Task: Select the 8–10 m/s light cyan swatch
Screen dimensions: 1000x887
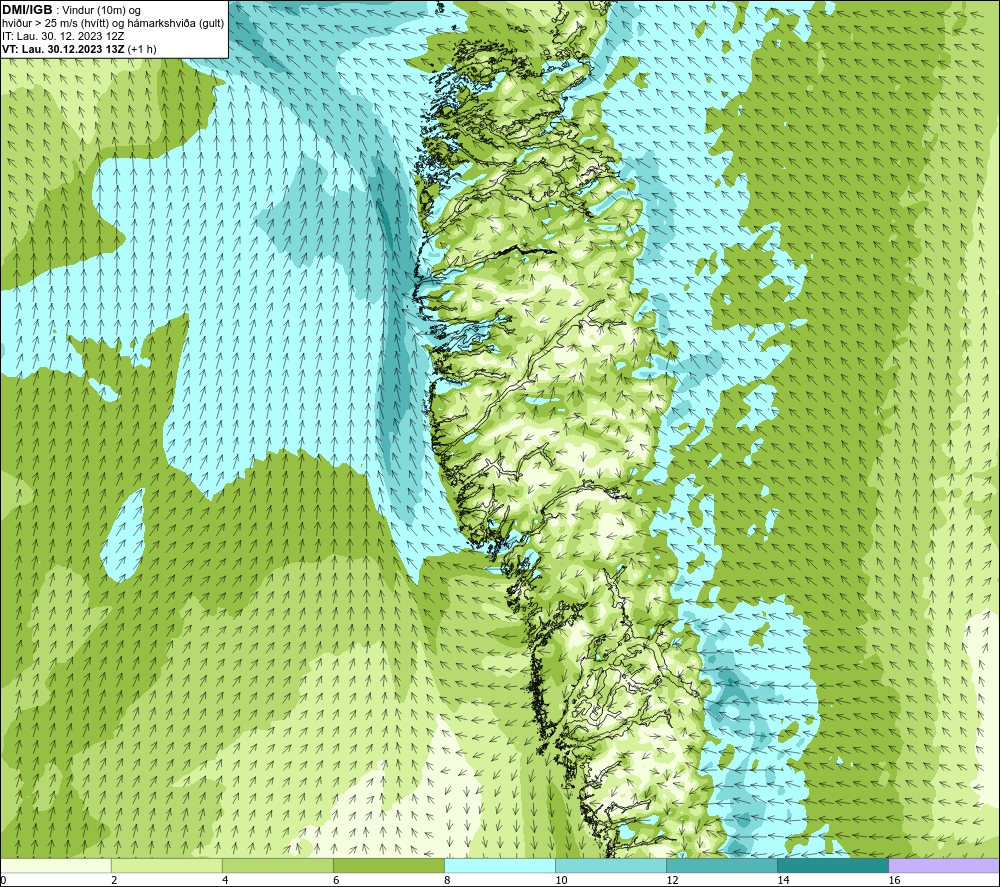Action: tap(499, 865)
